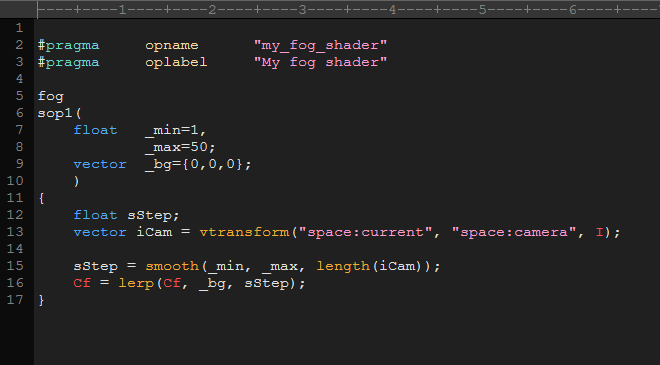Click the ruler mark 5 at top
660x365 pixels.
click(x=482, y=10)
